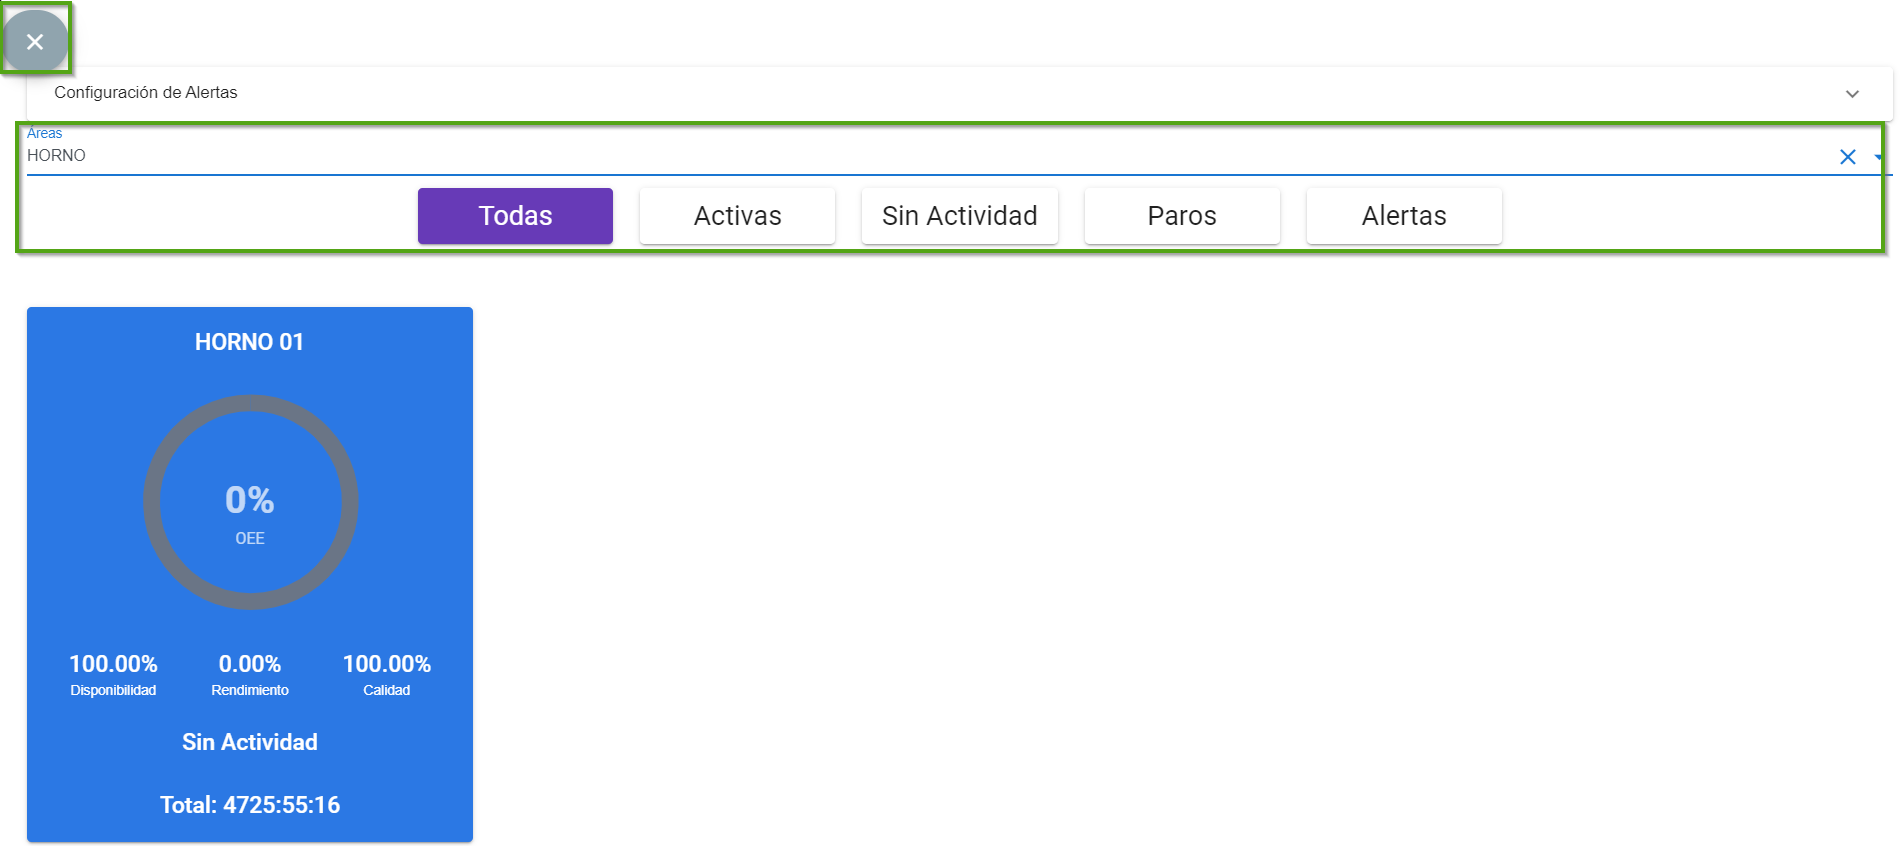The width and height of the screenshot is (1904, 846).
Task: Filter by Paros
Action: pos(1181,216)
